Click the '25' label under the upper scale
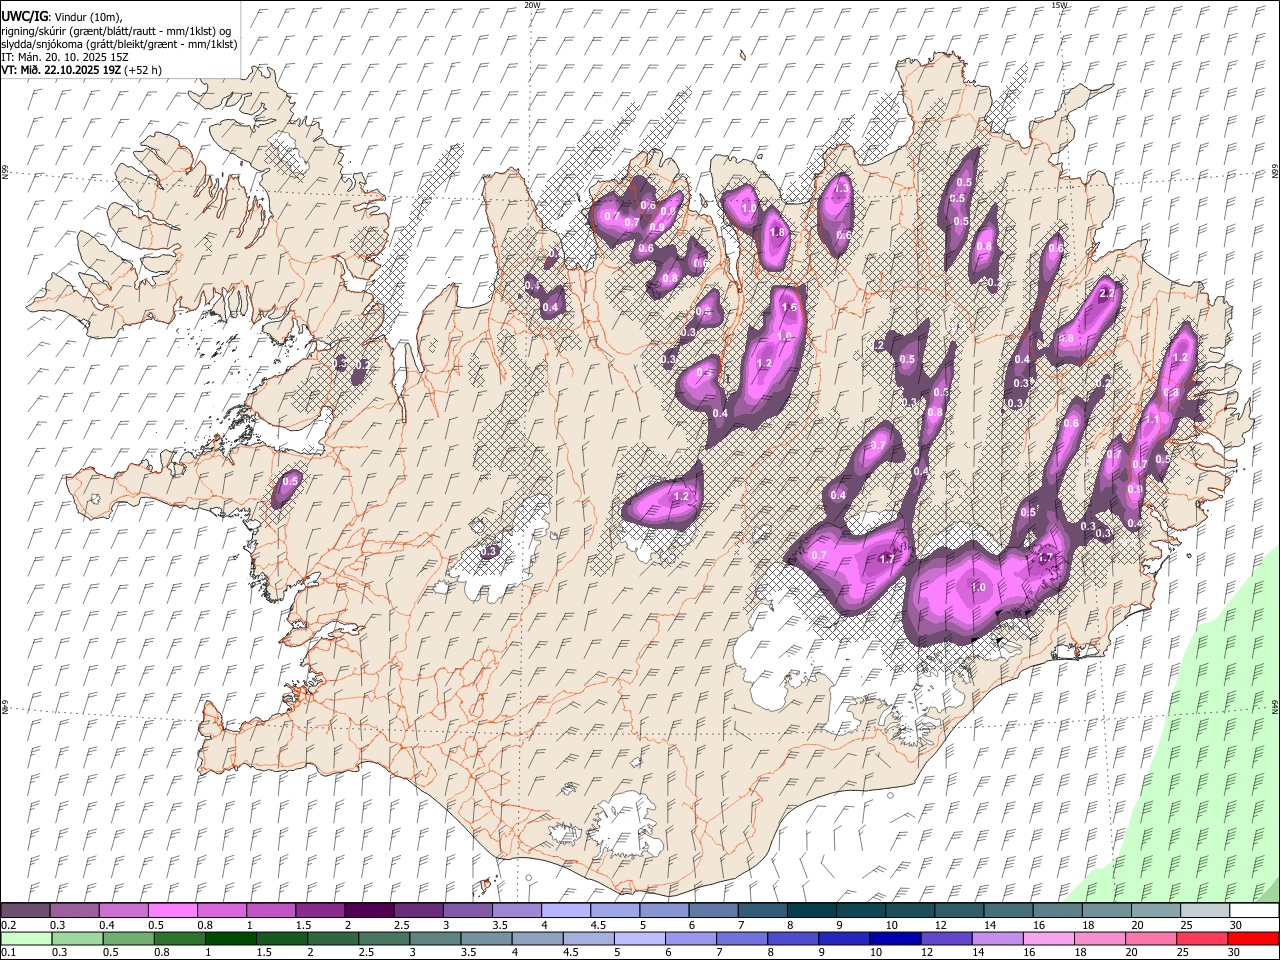 1186,925
